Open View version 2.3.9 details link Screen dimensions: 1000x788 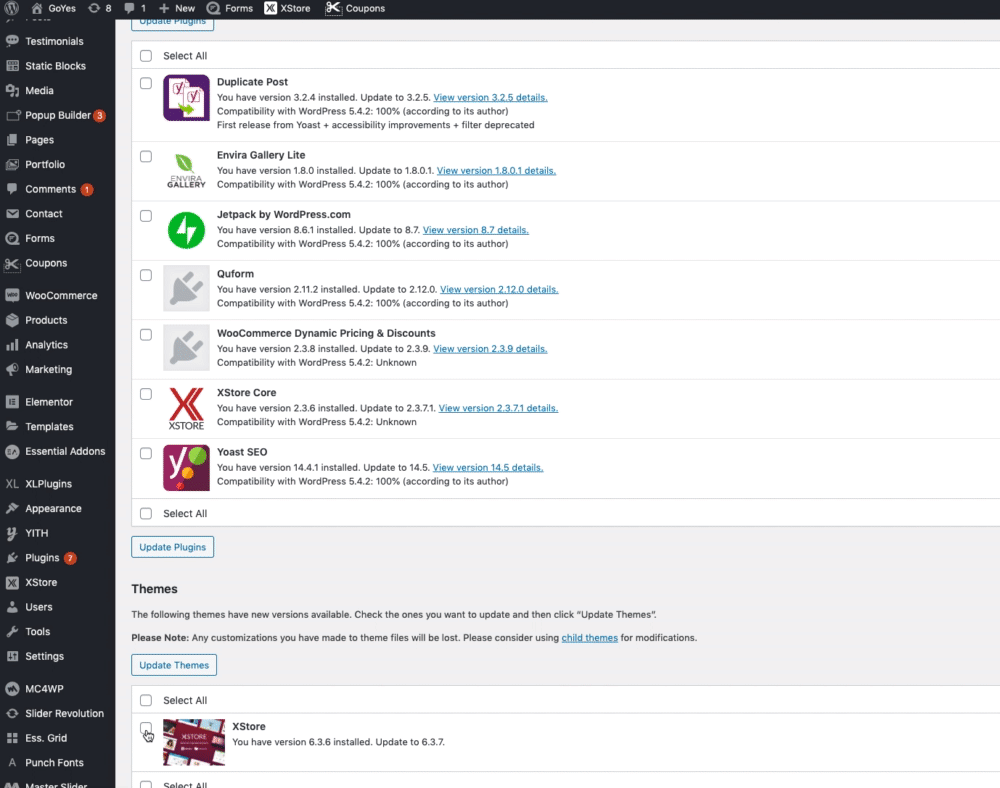pos(490,349)
